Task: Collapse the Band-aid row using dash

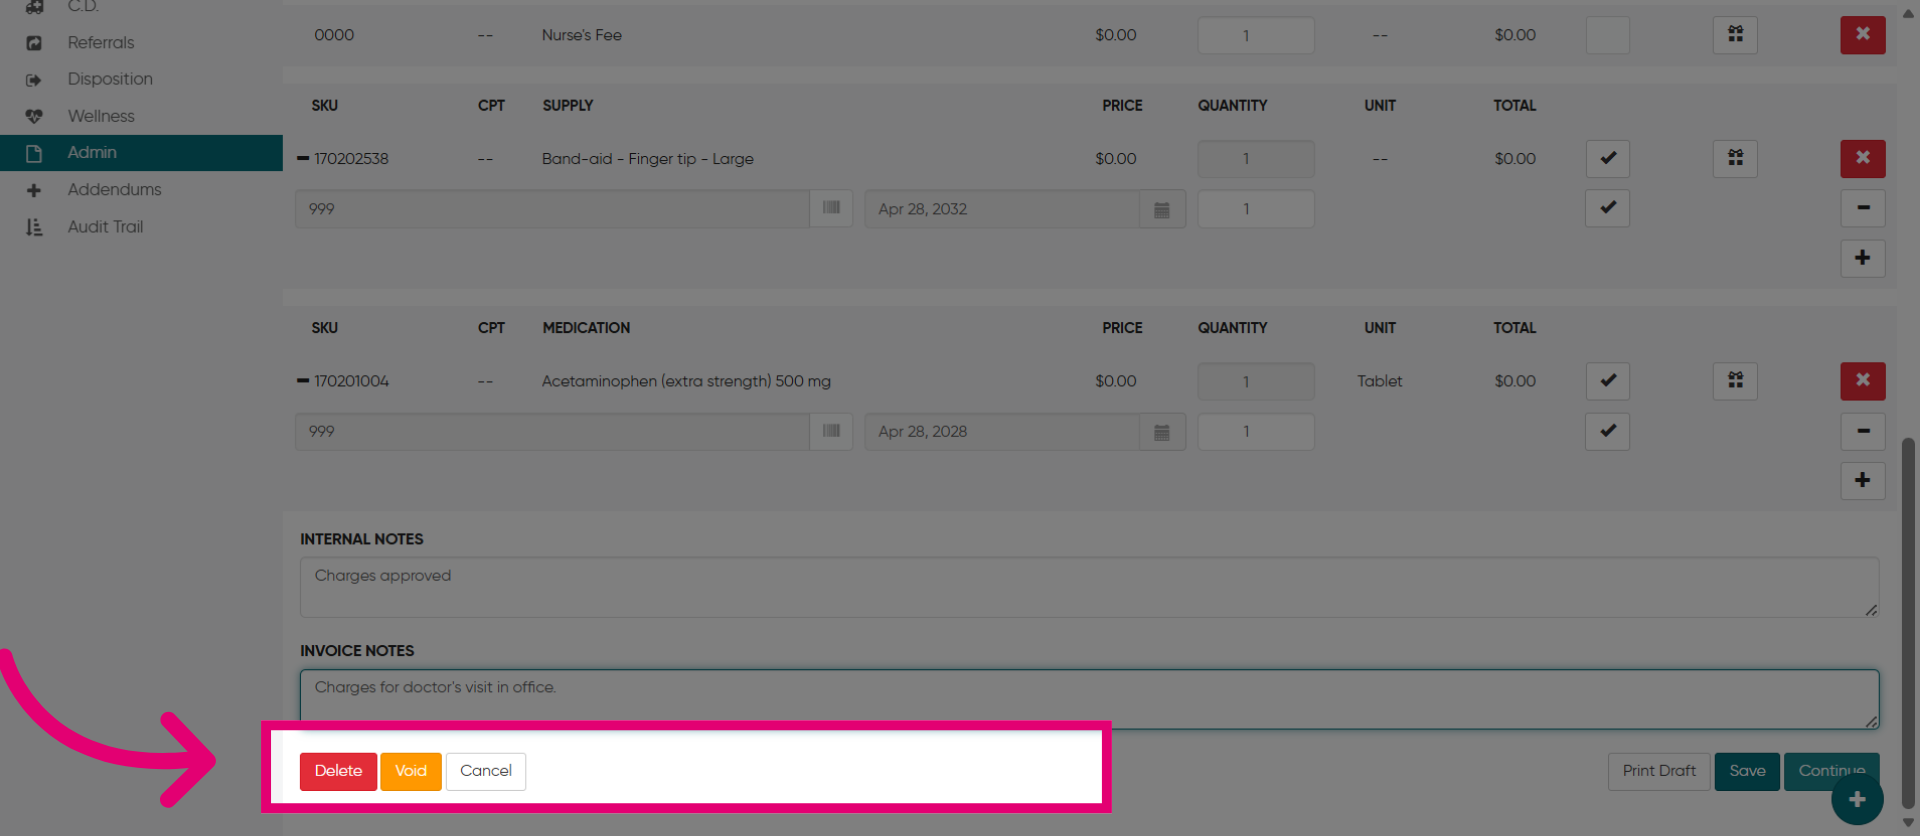Action: (303, 158)
